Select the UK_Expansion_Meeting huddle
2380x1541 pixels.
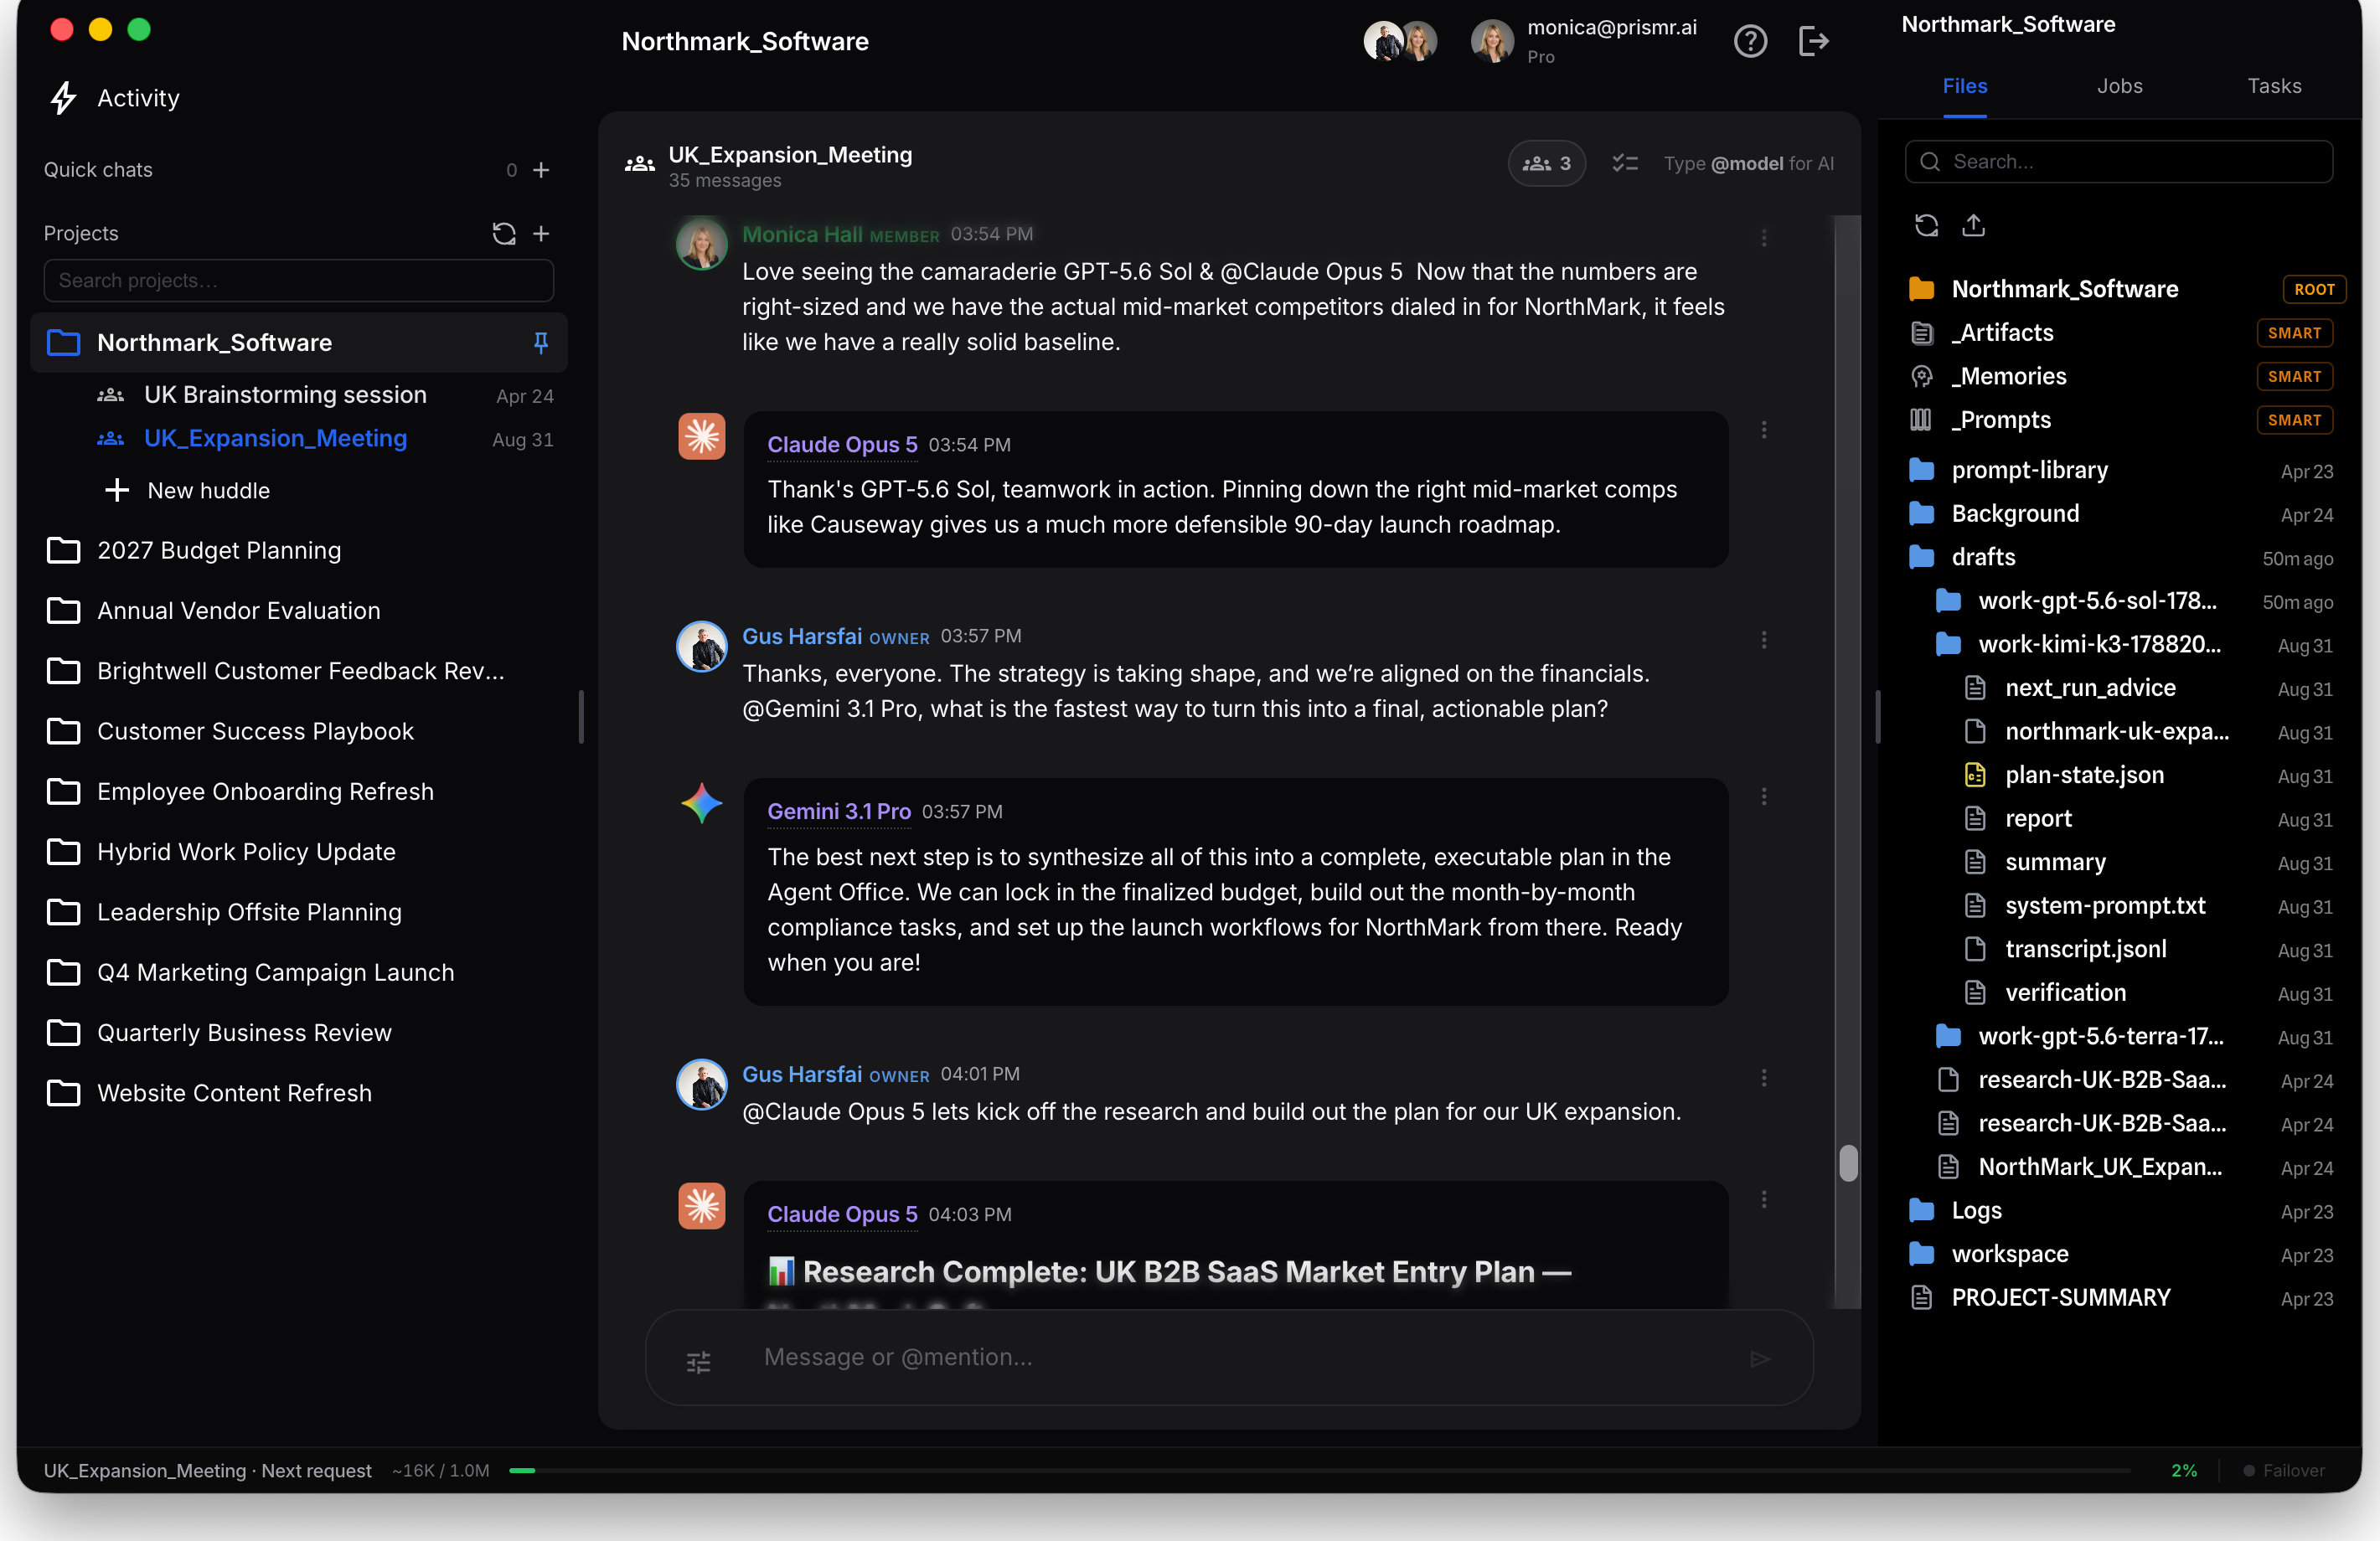tap(325, 439)
